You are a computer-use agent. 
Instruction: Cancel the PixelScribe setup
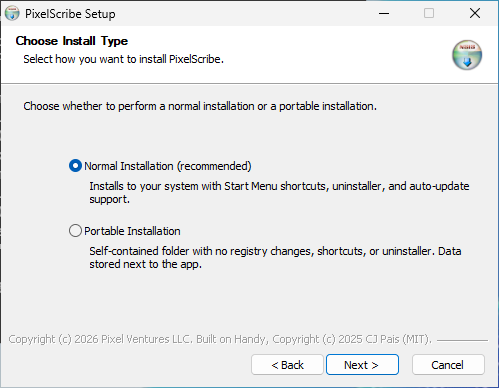point(448,365)
